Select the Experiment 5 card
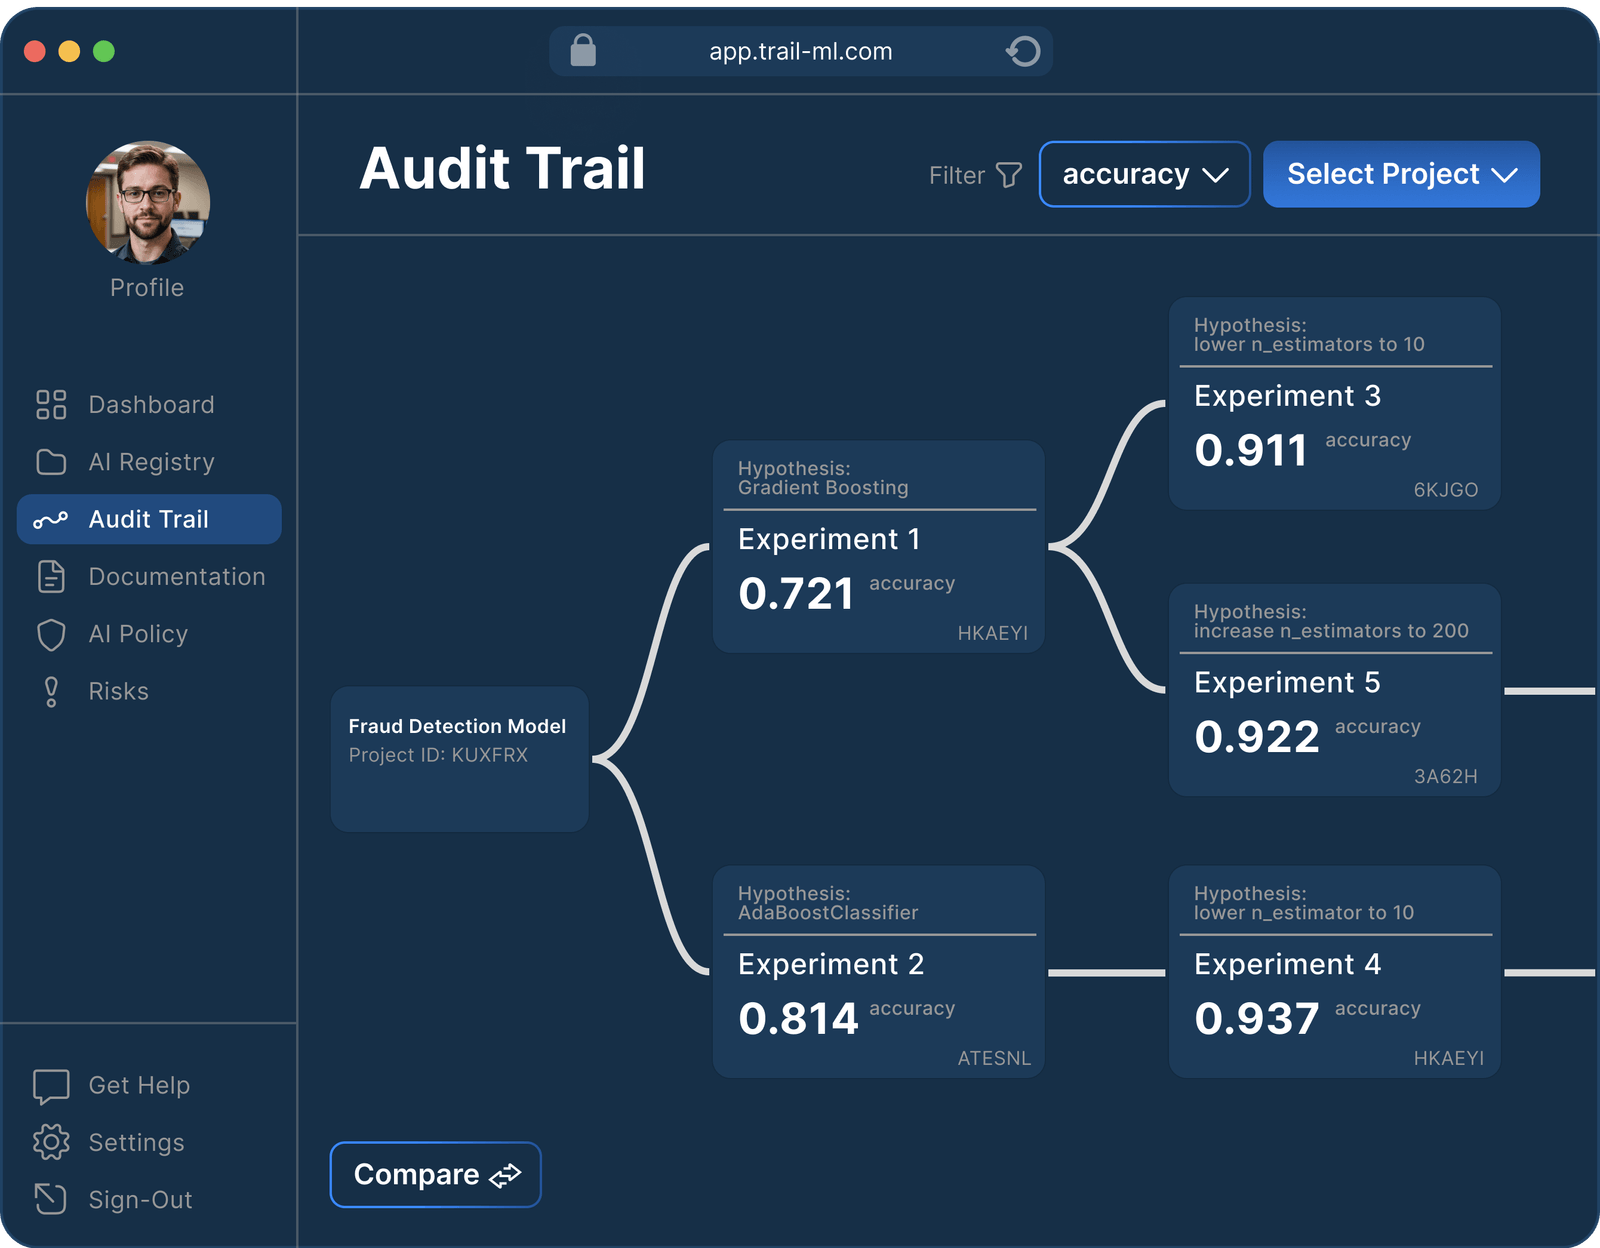1600x1248 pixels. click(x=1335, y=691)
